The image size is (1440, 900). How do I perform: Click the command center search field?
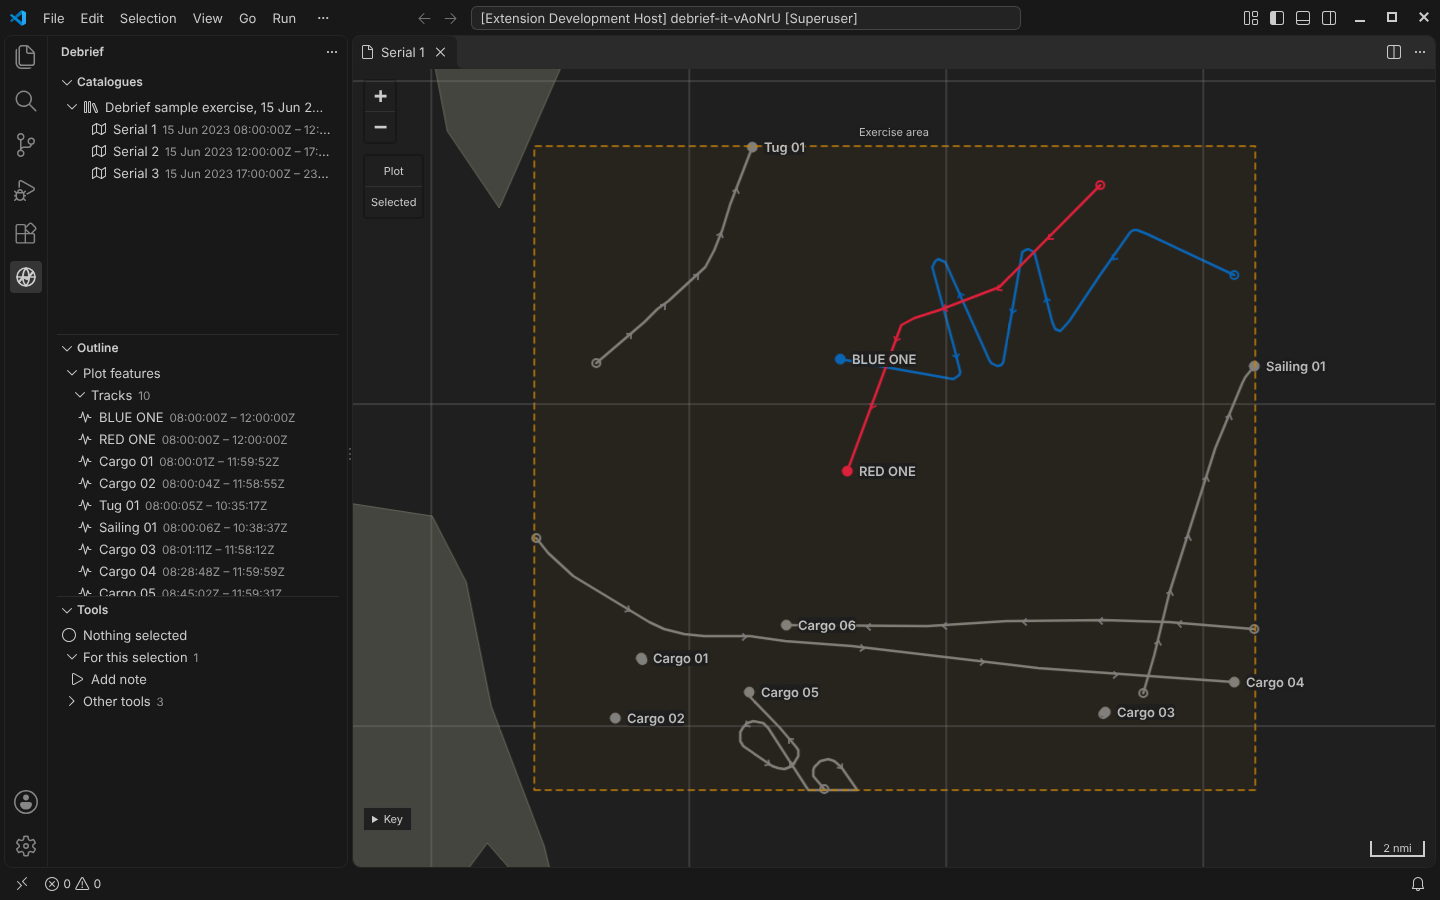pos(745,18)
